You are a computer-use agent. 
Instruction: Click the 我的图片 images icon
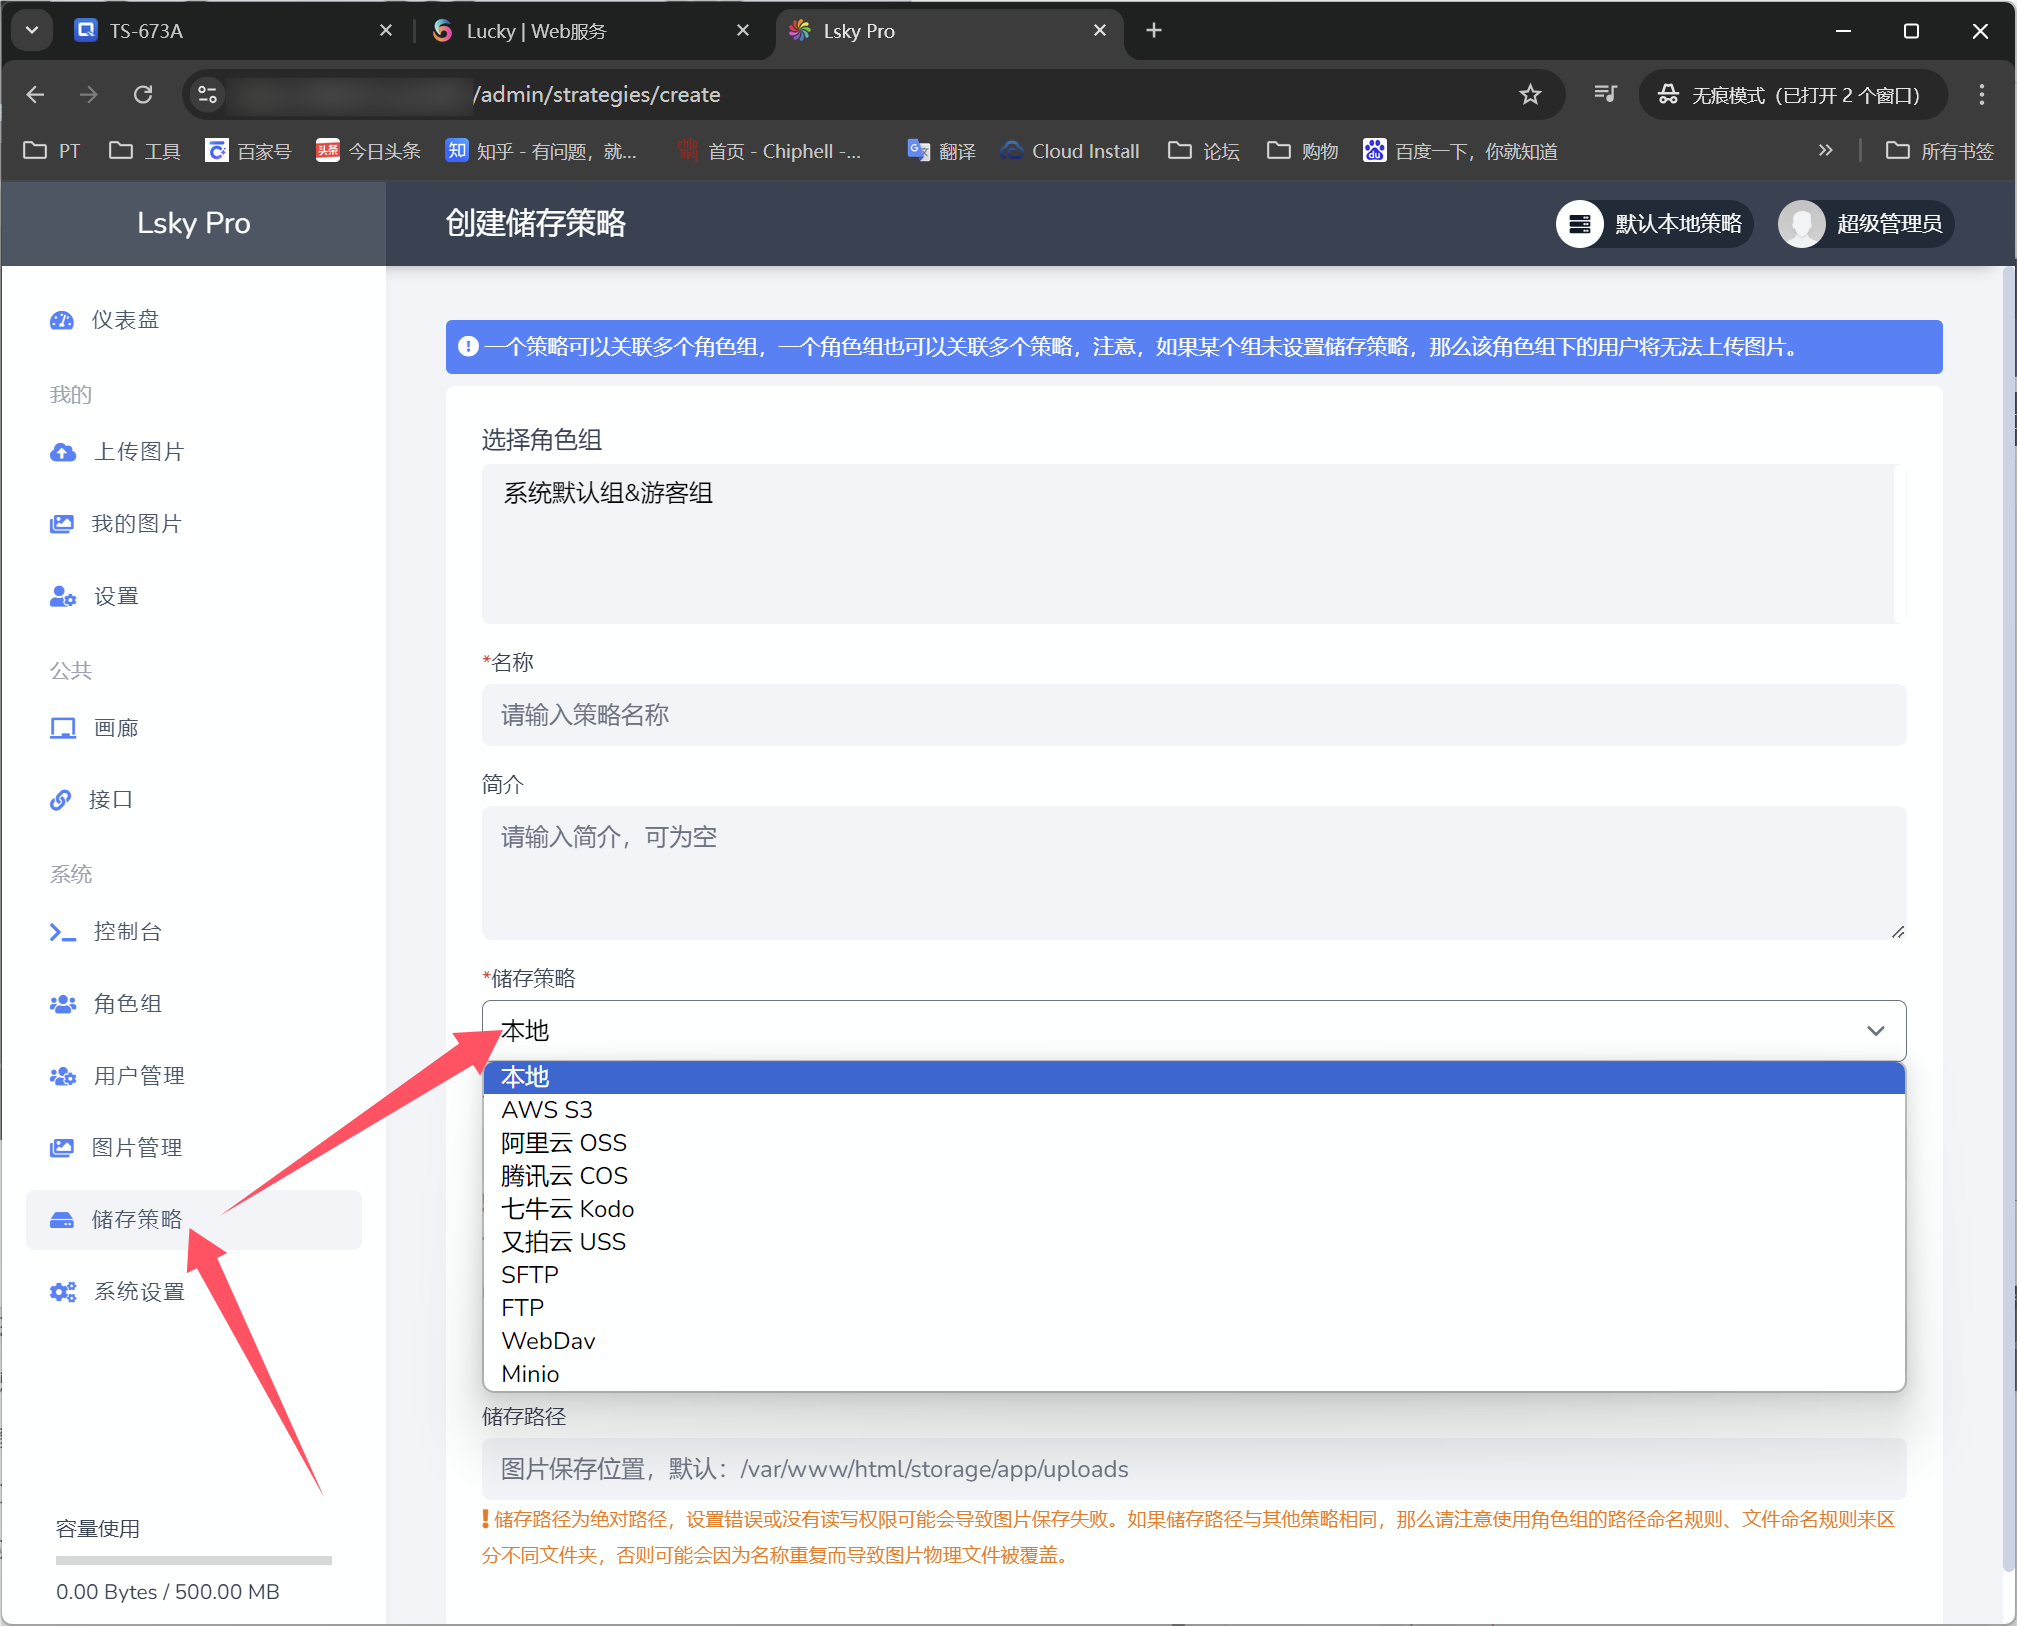tap(62, 524)
